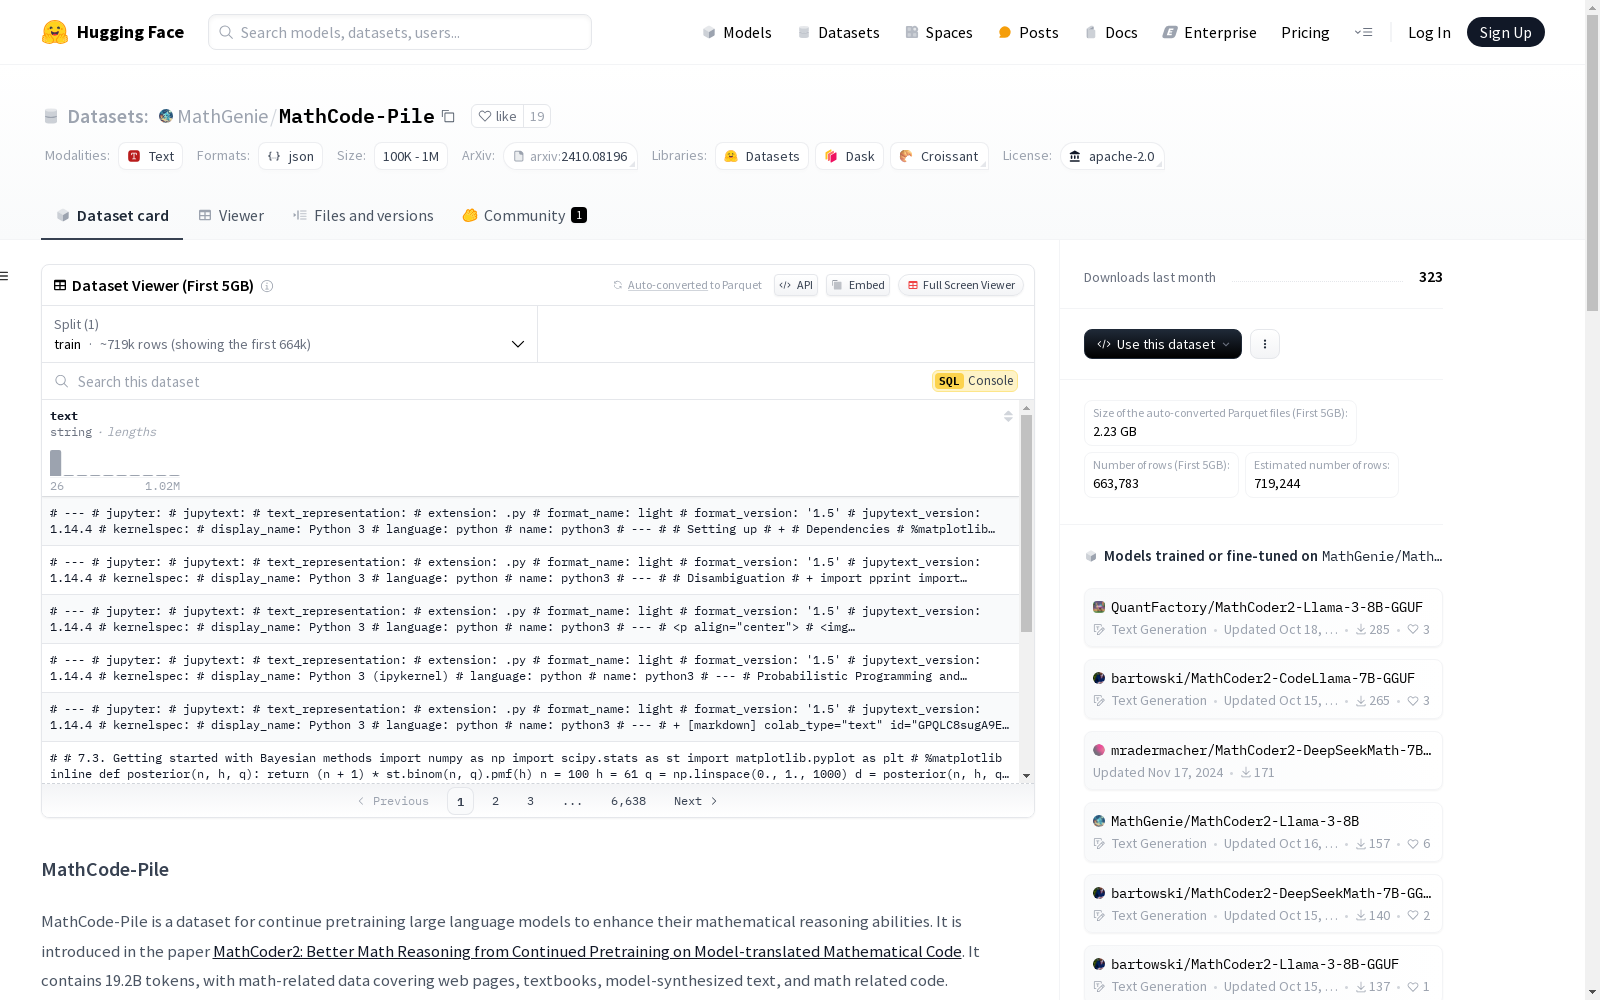Click the Dask library tag
The width and height of the screenshot is (1600, 1000).
(849, 156)
